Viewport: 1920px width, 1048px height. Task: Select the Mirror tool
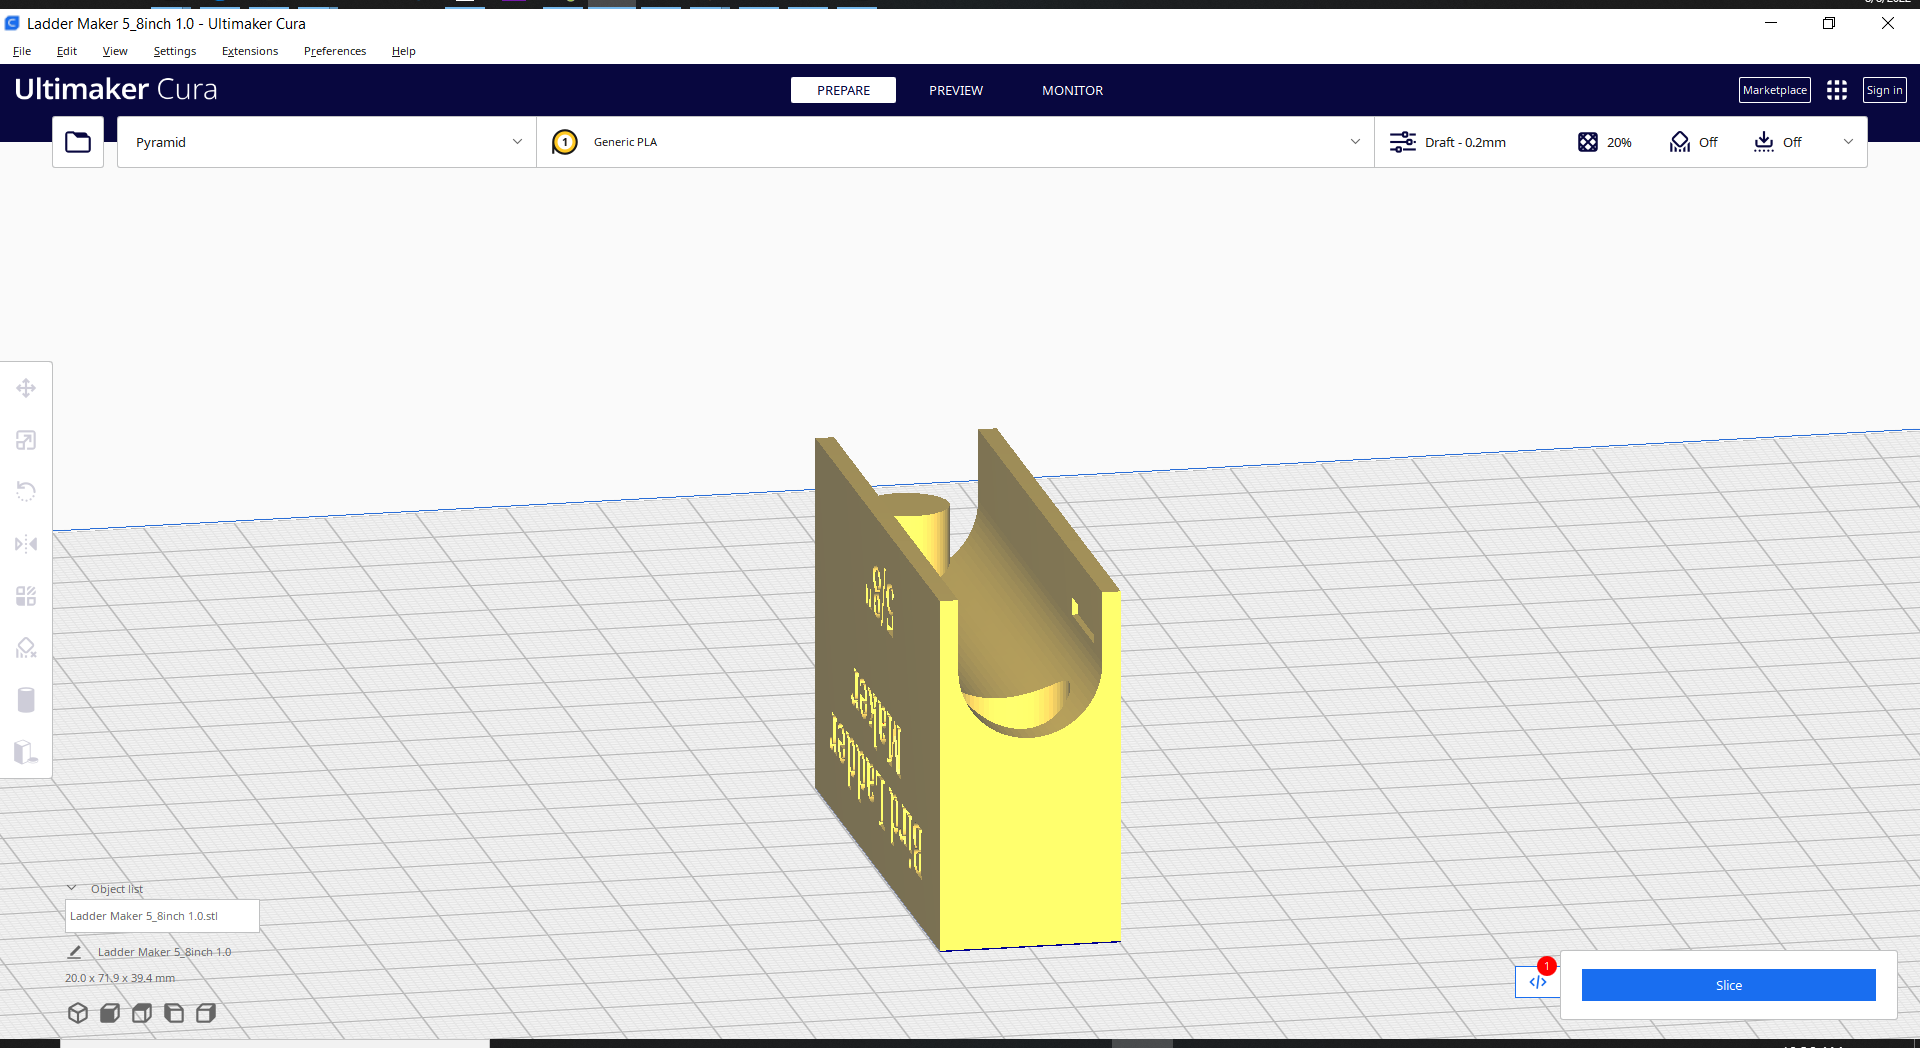[26, 544]
